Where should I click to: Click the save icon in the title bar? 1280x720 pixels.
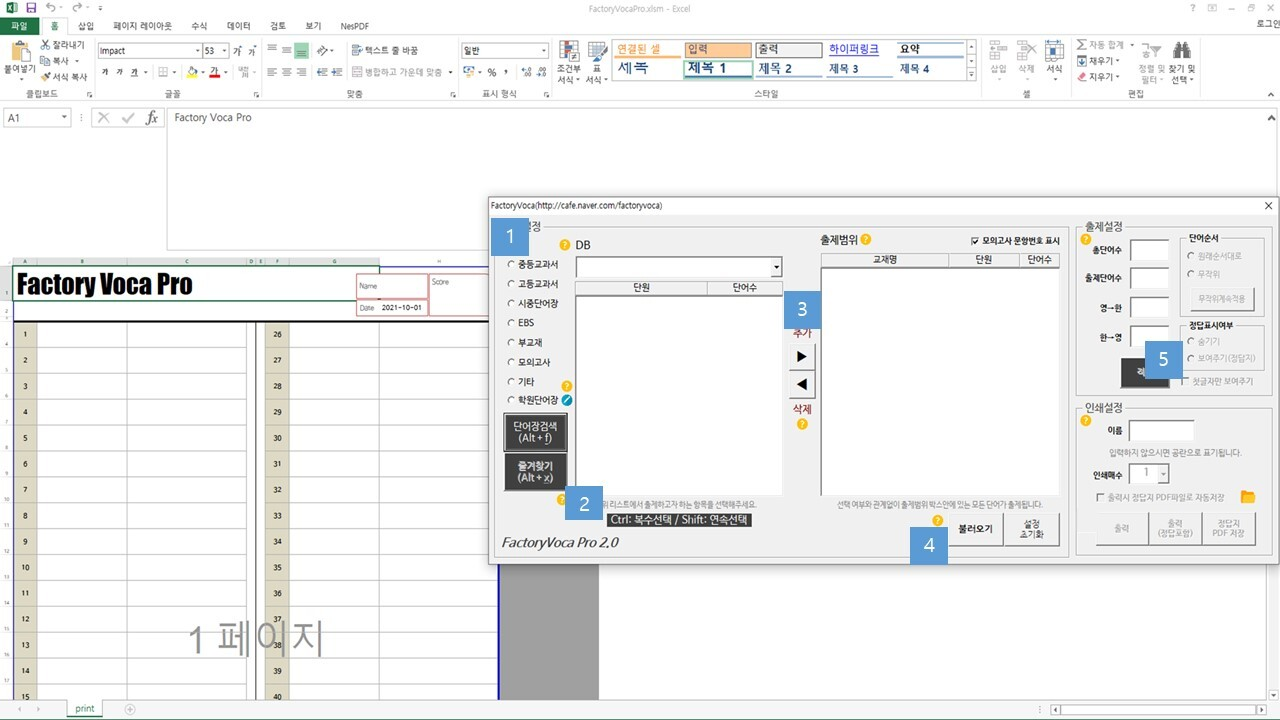coord(30,8)
